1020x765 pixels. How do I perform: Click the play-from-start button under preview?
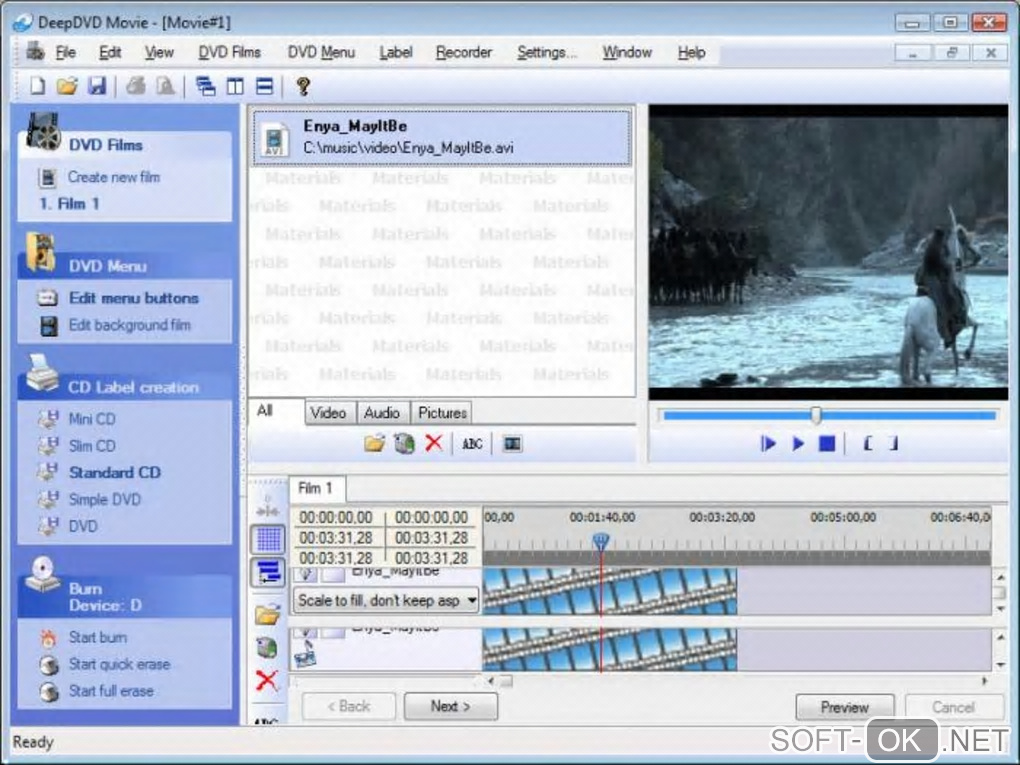tap(768, 444)
